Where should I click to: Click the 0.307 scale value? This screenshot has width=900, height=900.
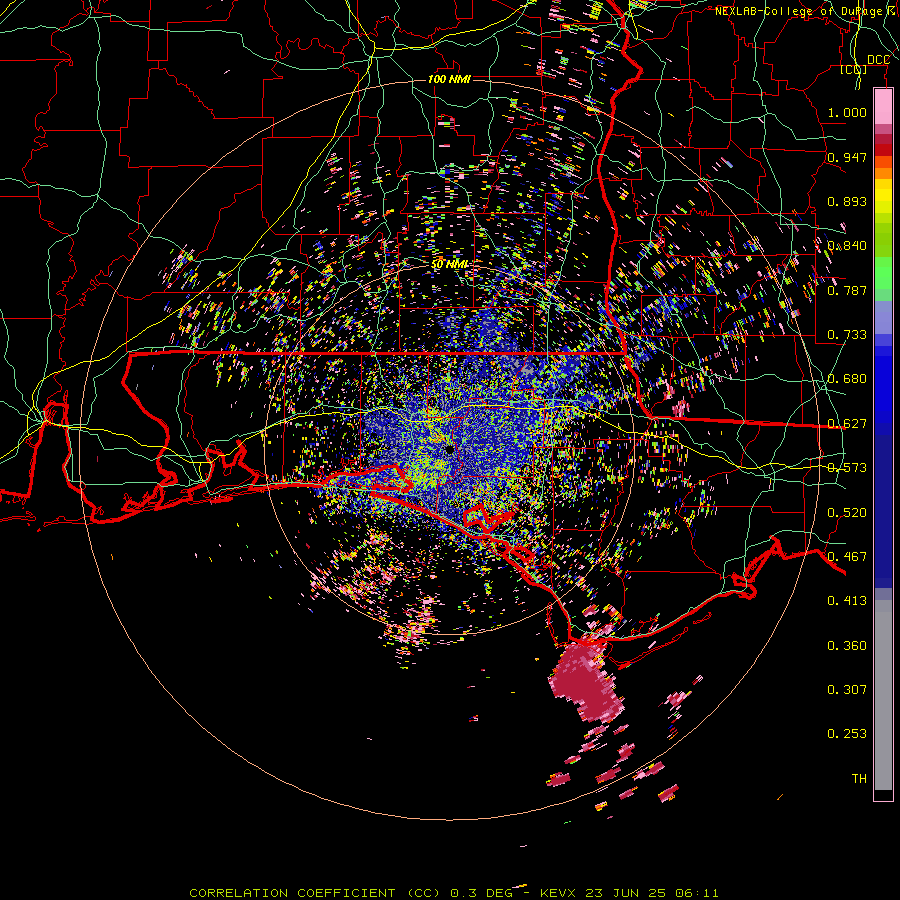pos(847,690)
